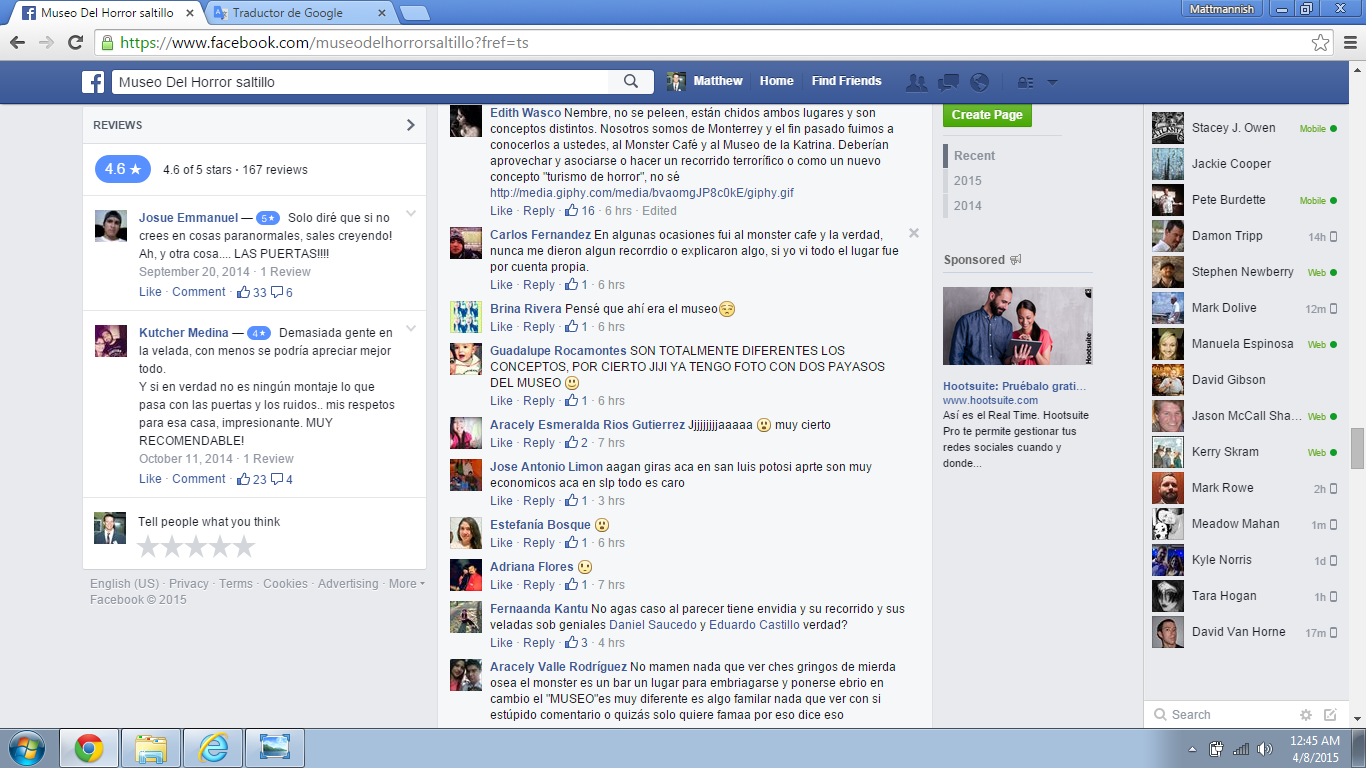Open the messages icon in top bar

point(948,82)
